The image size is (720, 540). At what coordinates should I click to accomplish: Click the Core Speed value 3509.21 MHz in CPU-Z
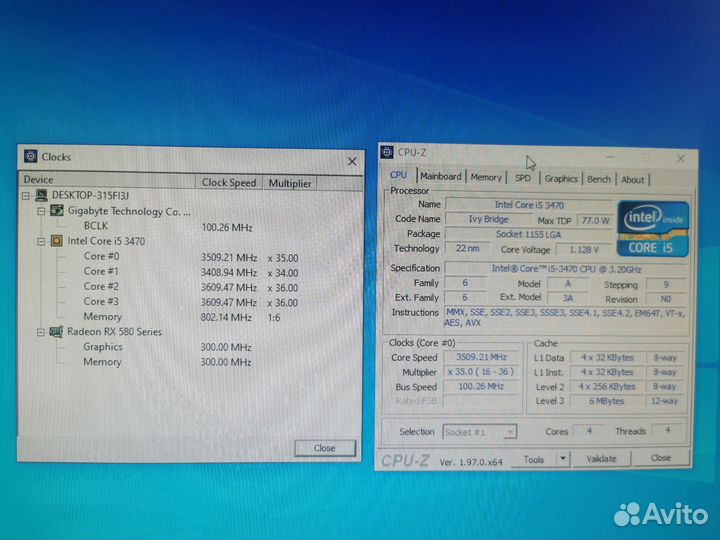(x=481, y=357)
